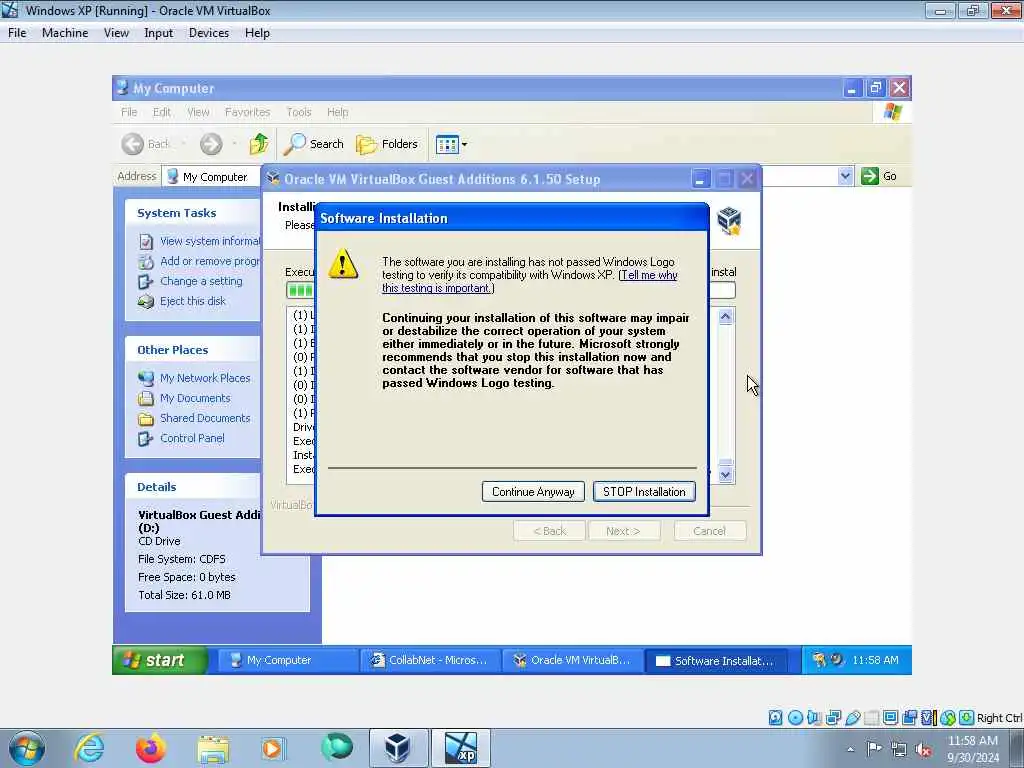Click audio icon in VirtualBox status bar
This screenshot has height=768, width=1024.
coord(814,718)
